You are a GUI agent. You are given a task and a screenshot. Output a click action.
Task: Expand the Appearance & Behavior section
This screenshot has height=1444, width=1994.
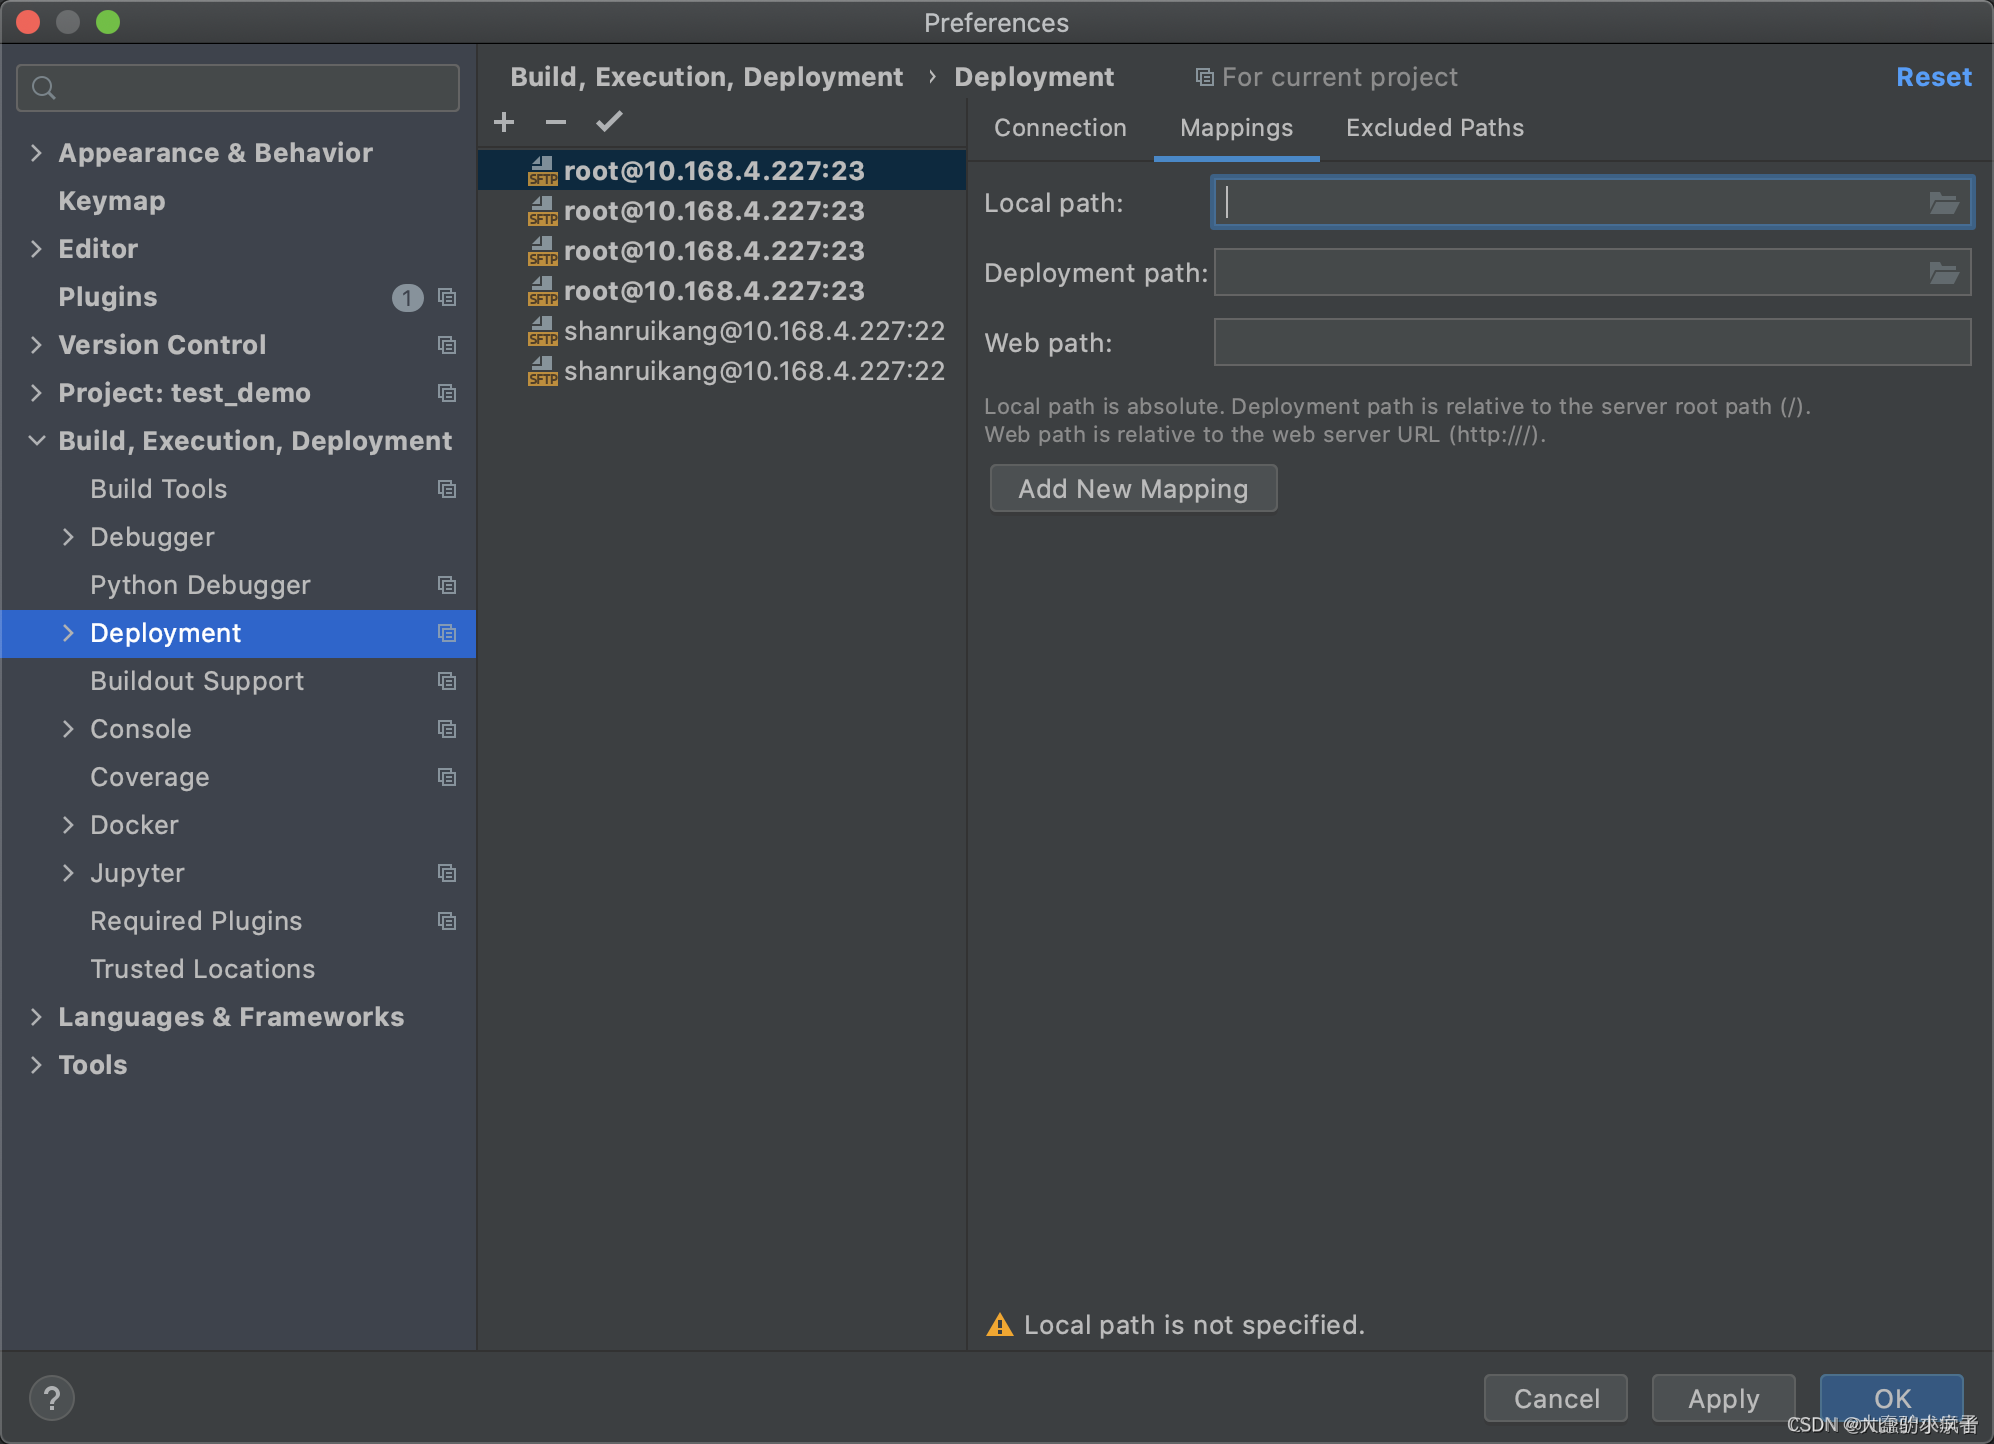[x=36, y=153]
